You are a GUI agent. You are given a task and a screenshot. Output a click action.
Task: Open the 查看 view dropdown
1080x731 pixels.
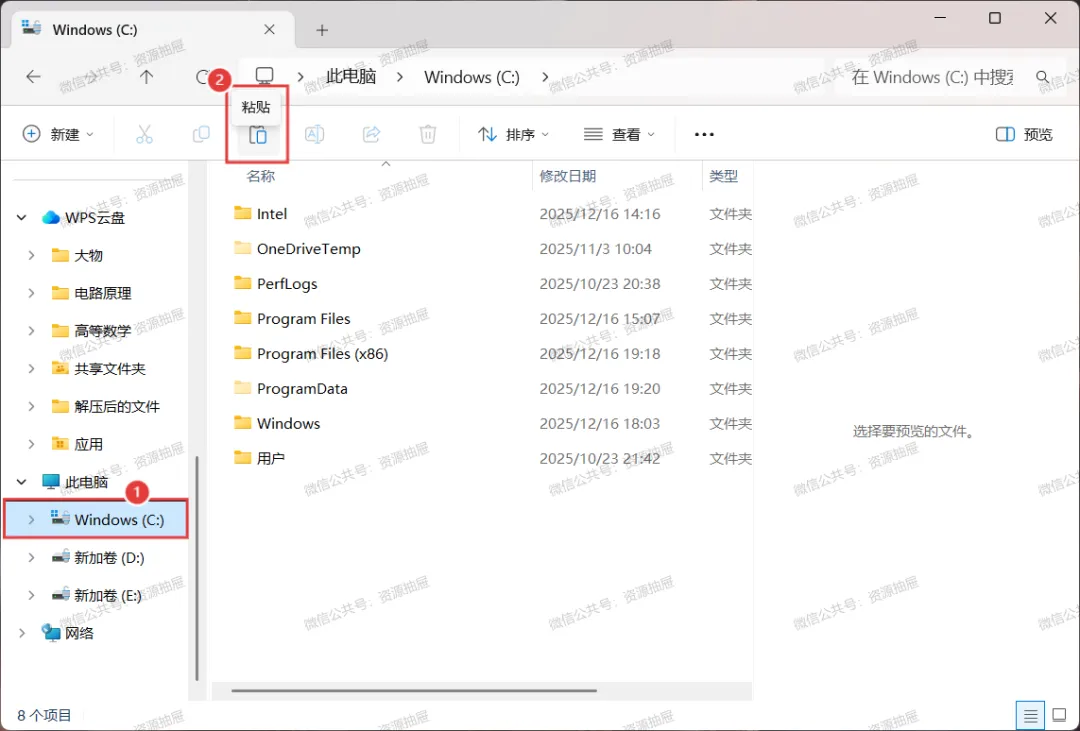click(x=619, y=134)
